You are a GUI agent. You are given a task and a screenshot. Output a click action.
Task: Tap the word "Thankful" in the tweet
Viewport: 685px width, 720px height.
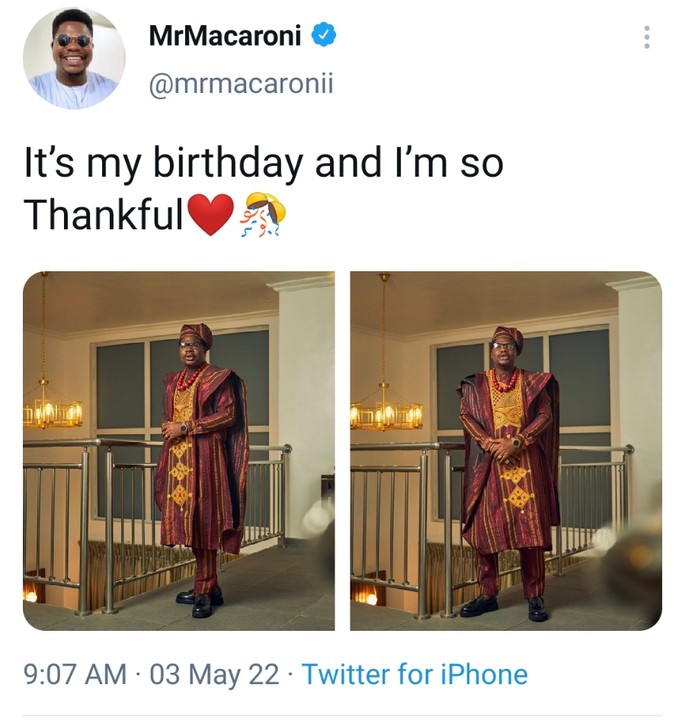[x=104, y=214]
